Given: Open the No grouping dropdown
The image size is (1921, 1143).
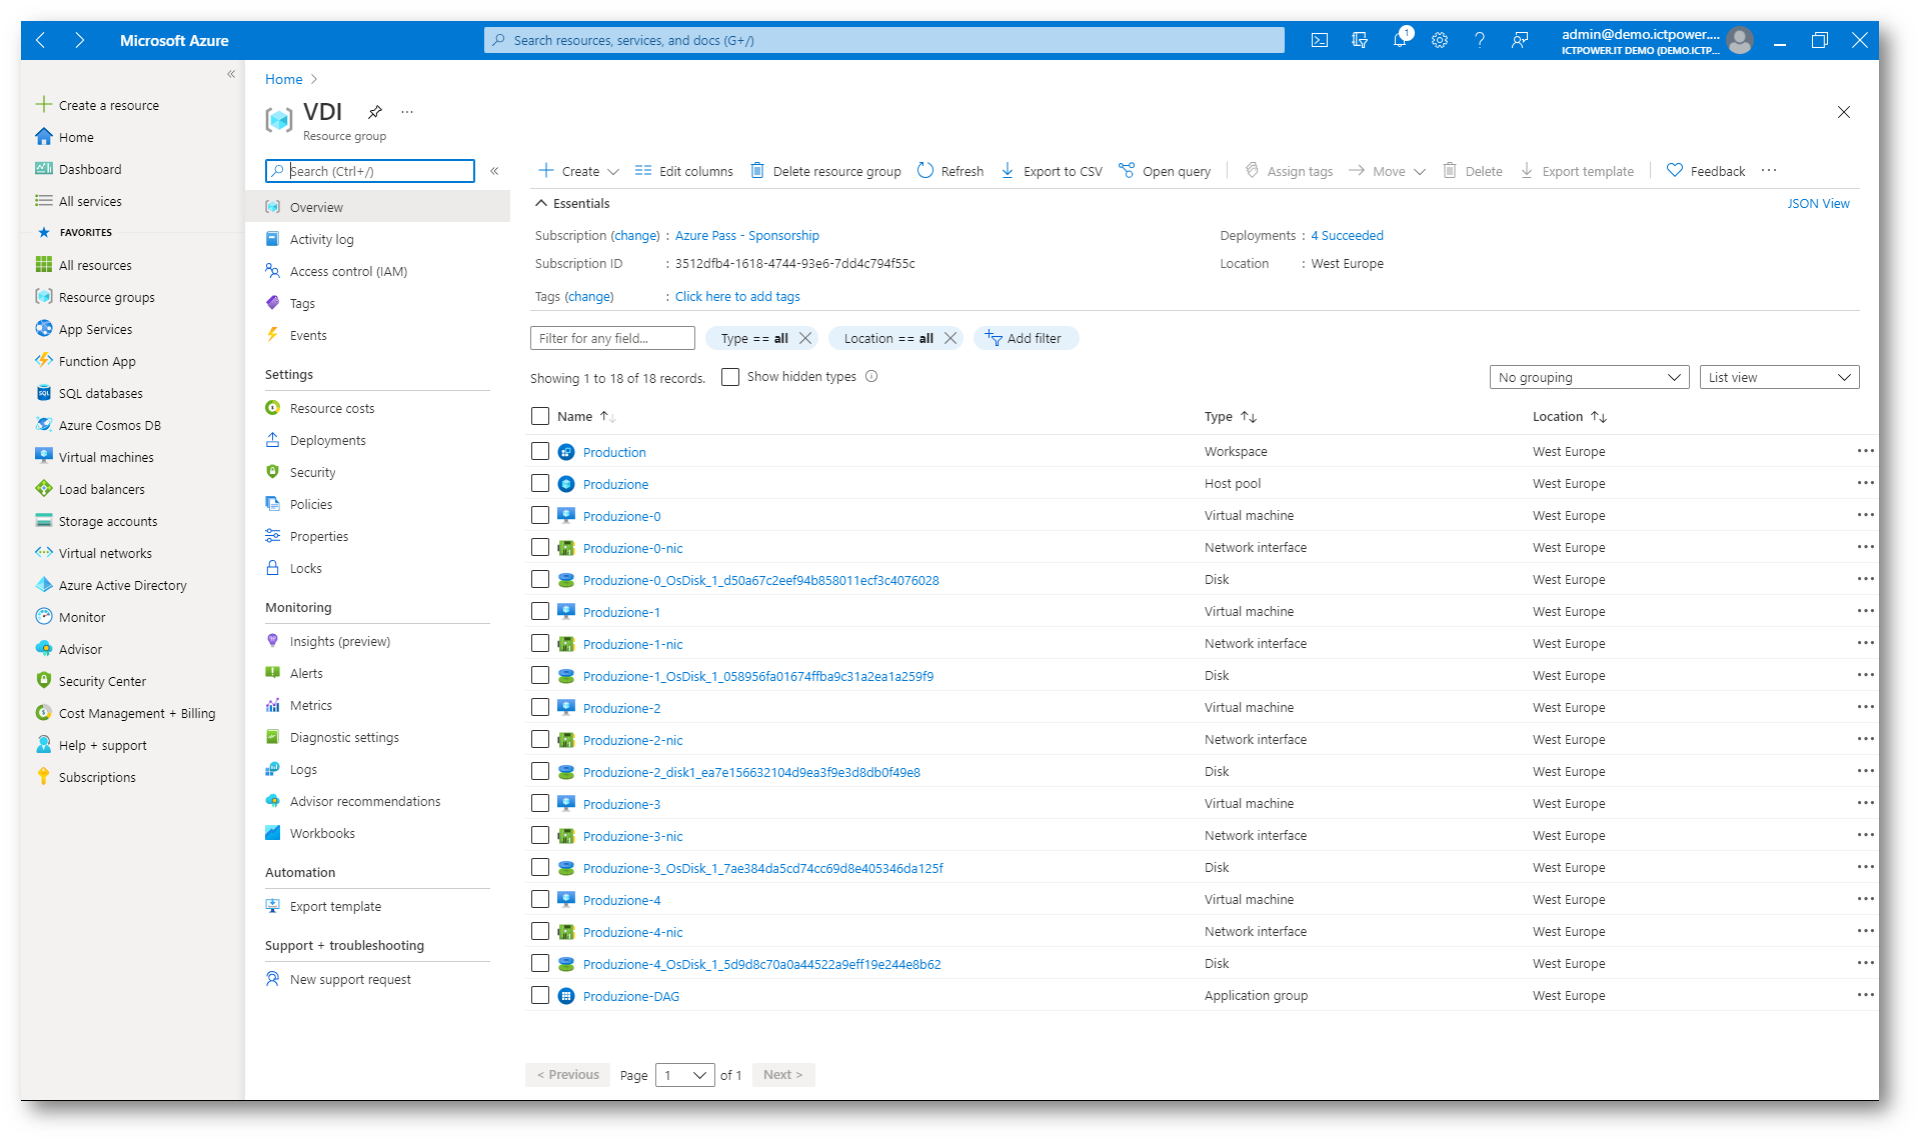Looking at the screenshot, I should pos(1588,377).
